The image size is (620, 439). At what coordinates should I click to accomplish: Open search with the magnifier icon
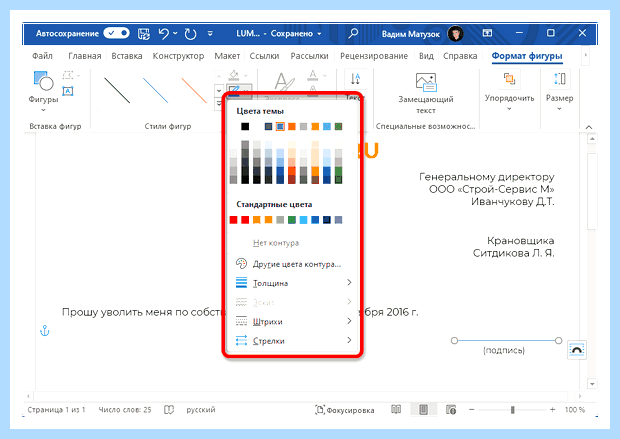[x=353, y=34]
